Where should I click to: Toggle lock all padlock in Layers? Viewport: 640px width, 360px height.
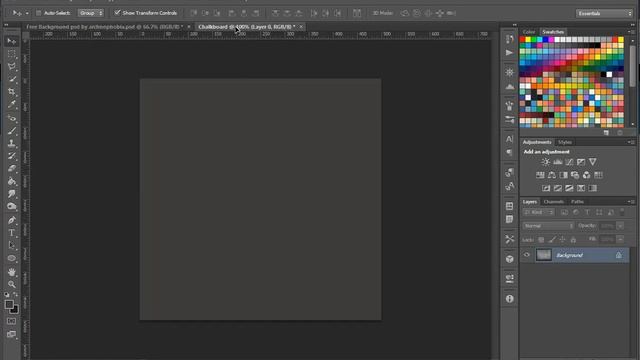[573, 240]
